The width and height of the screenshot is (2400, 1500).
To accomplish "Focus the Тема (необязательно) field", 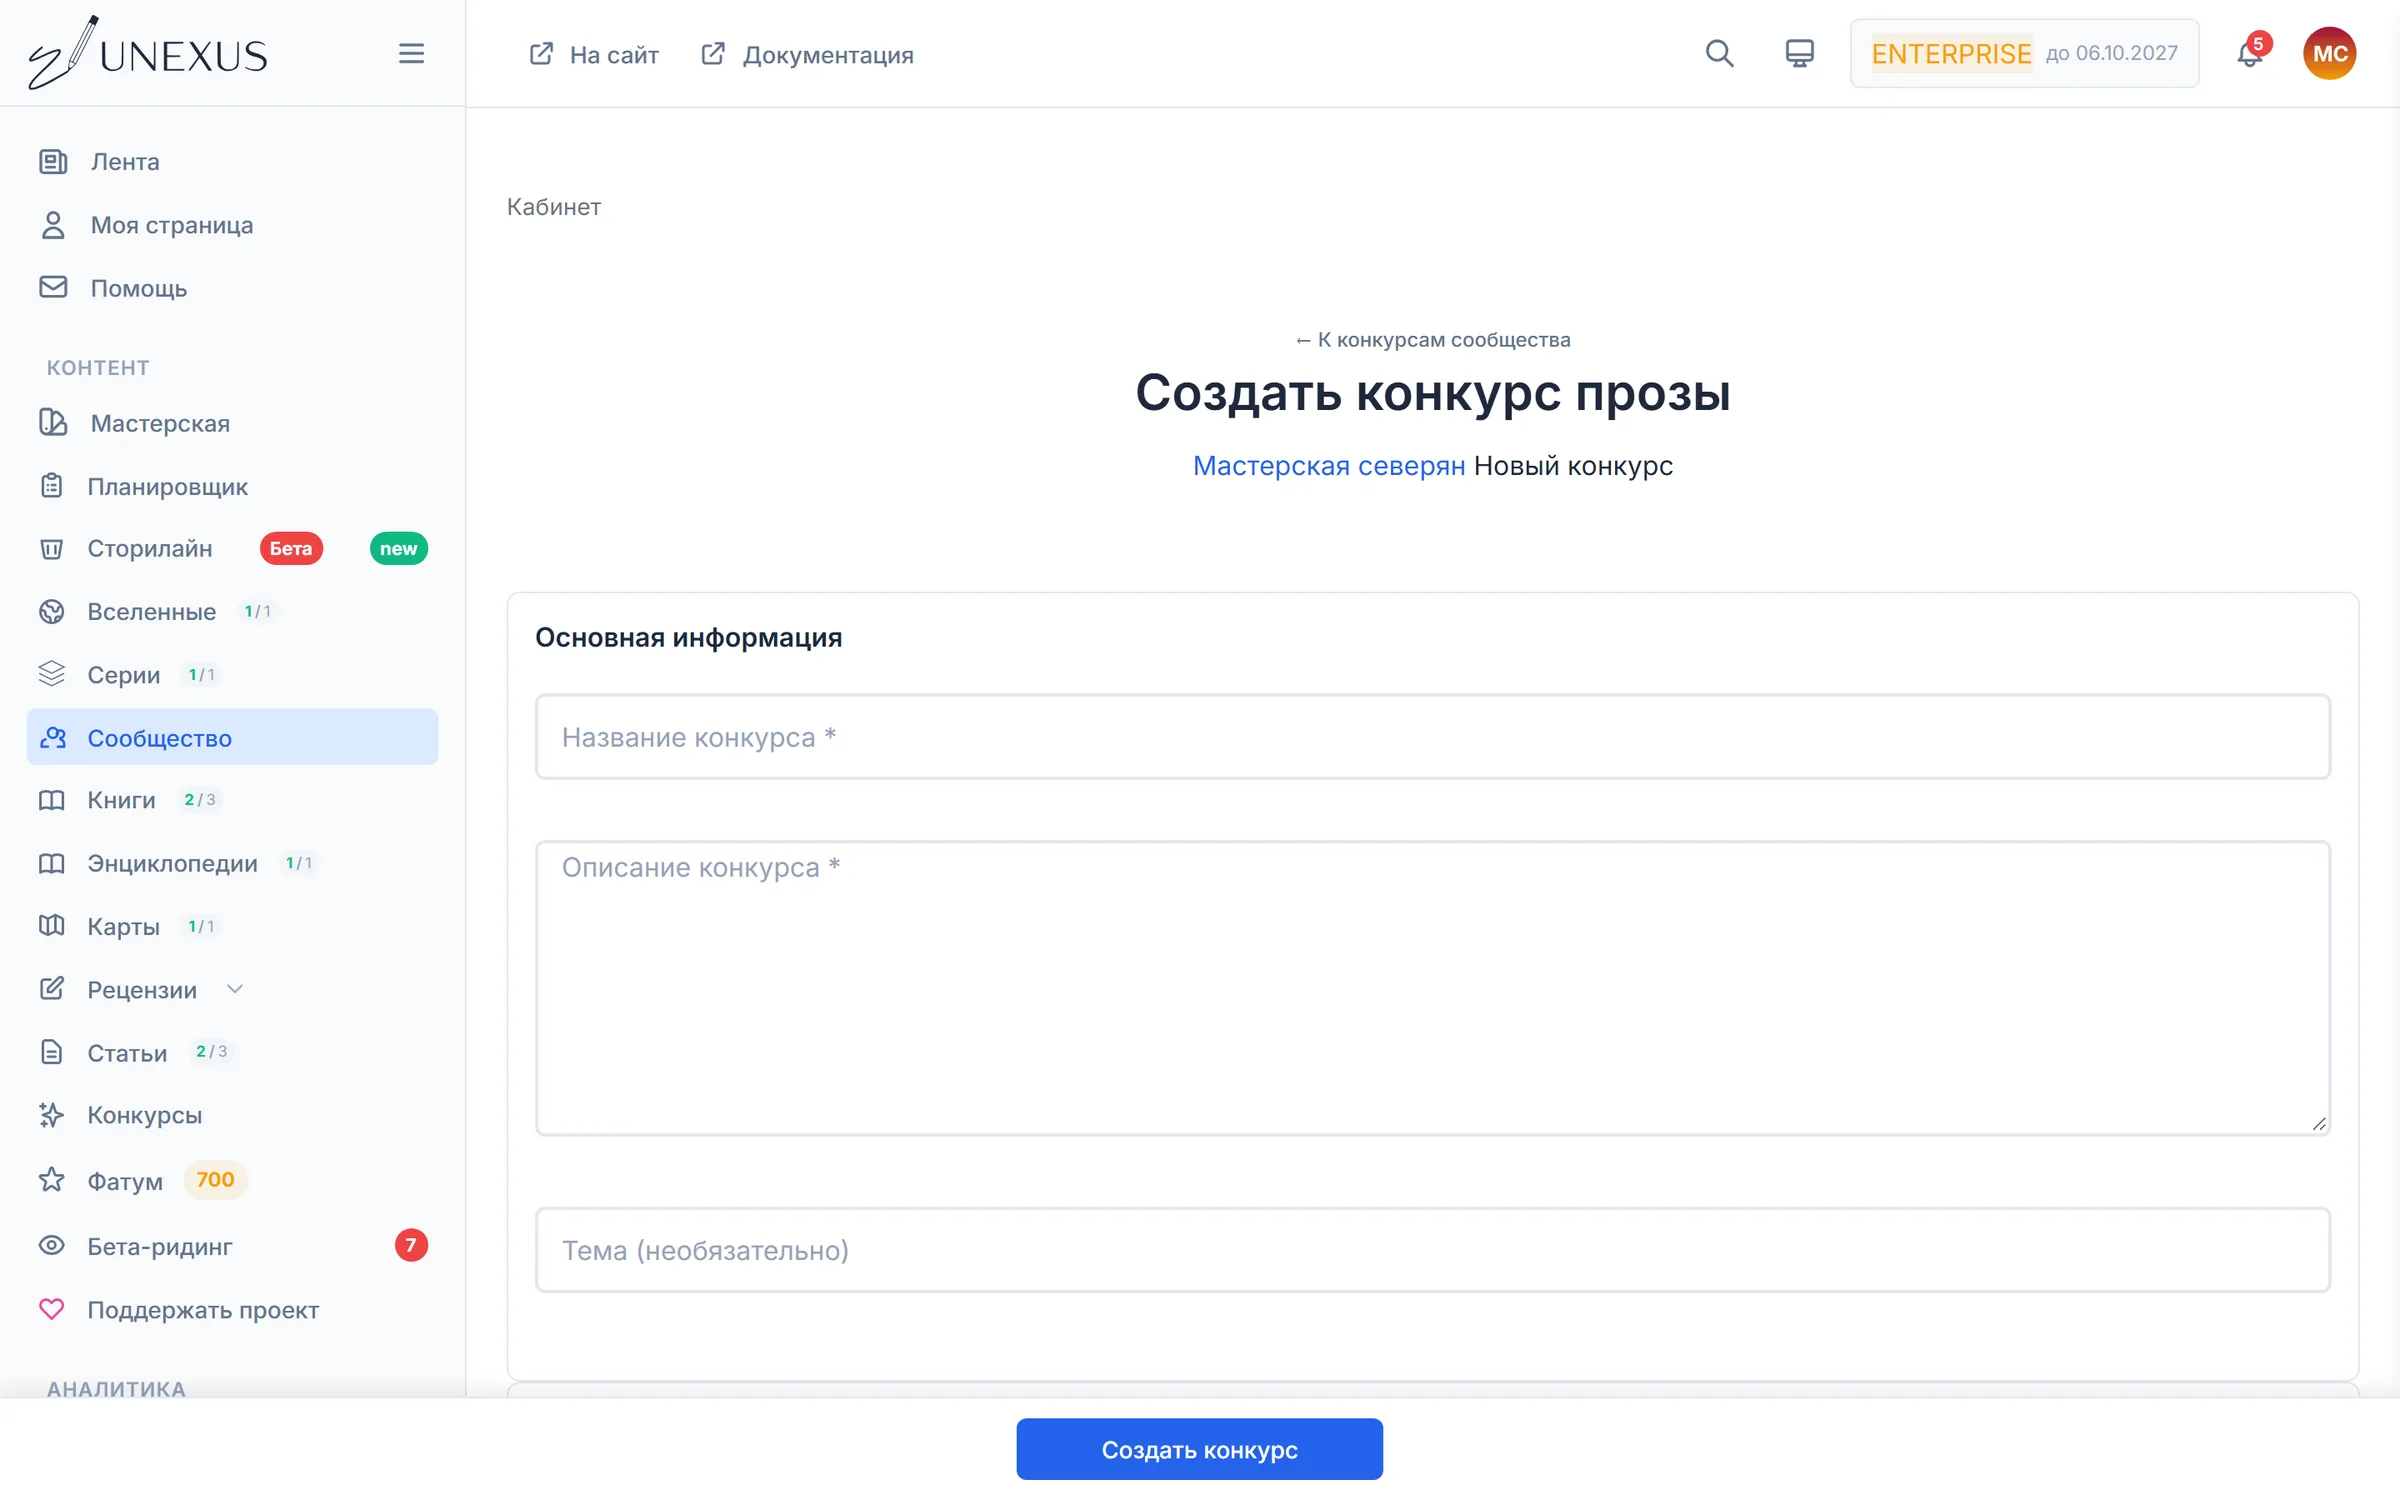I will click(x=1433, y=1250).
